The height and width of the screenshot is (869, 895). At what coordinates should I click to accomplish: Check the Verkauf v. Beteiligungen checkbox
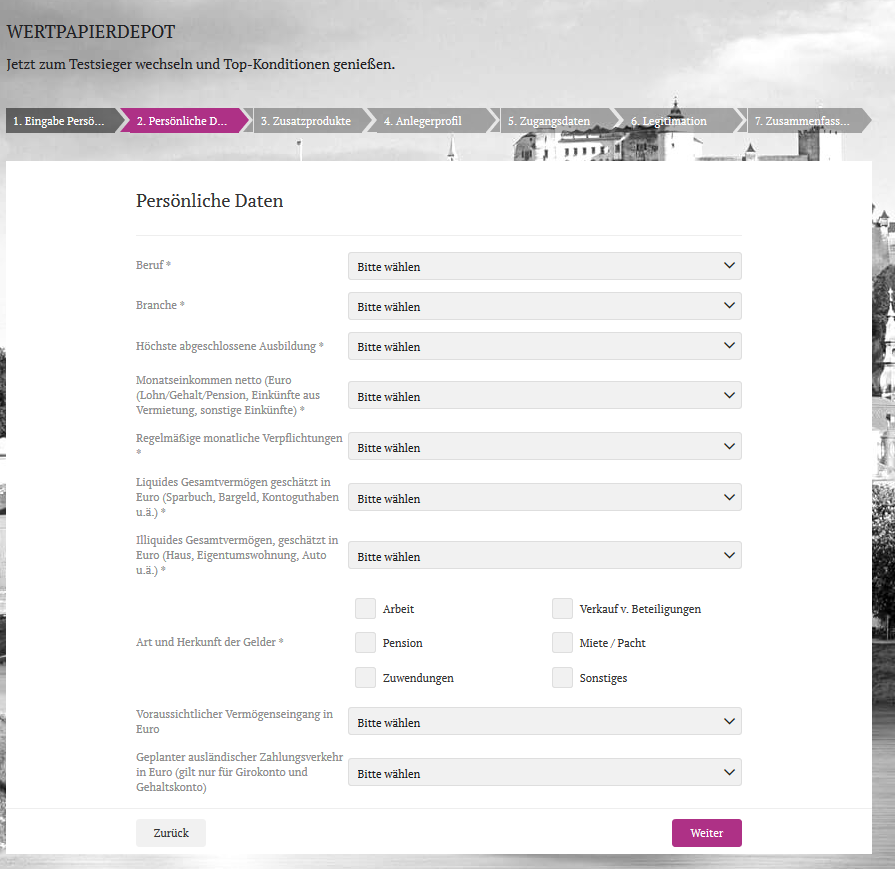point(562,608)
